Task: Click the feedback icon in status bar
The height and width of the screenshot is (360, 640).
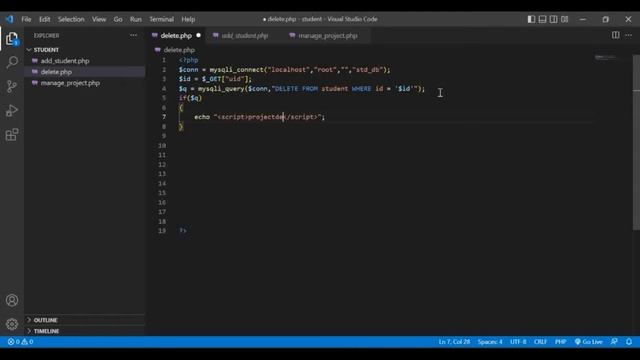Action: click(614, 342)
